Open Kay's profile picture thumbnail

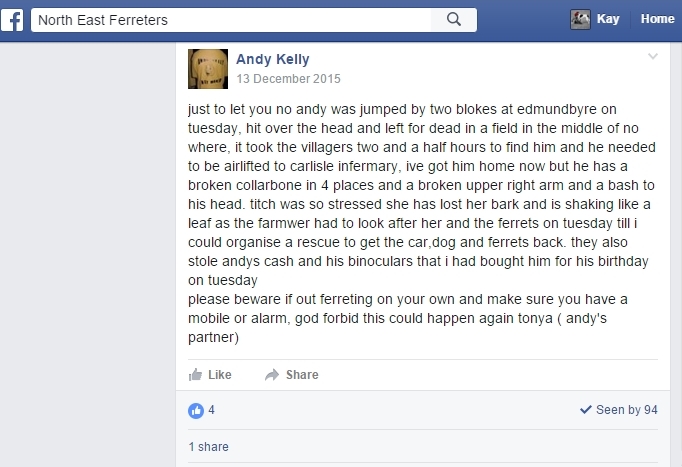pos(580,20)
